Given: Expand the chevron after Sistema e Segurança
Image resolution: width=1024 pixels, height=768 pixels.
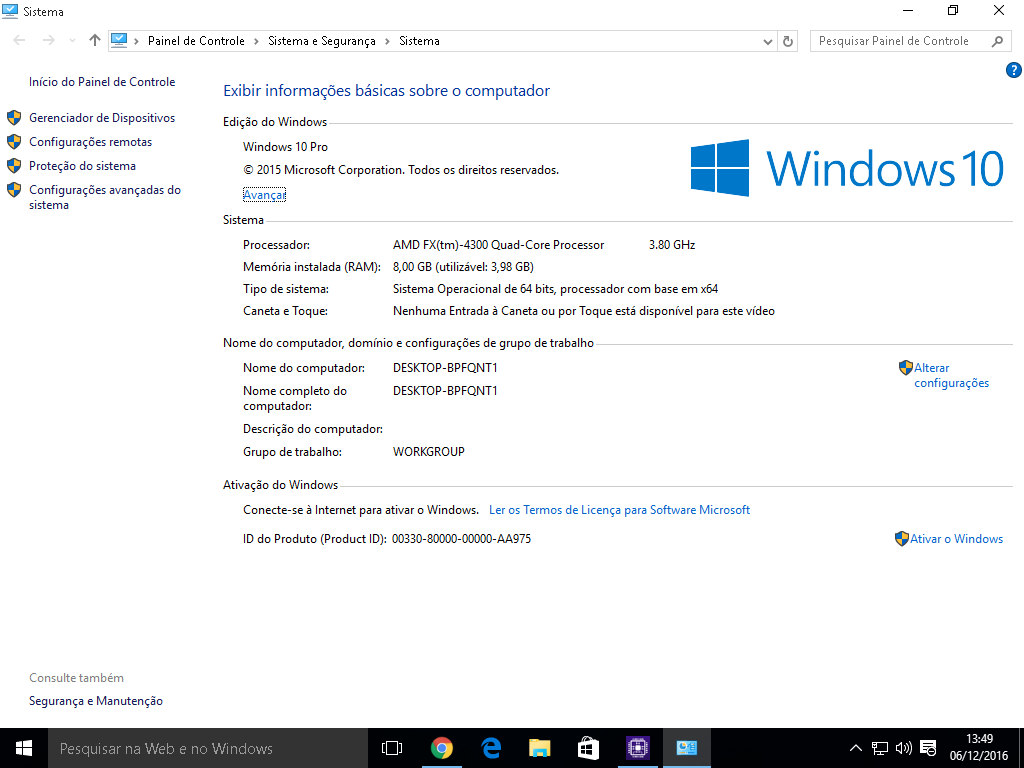Looking at the screenshot, I should click(x=387, y=41).
